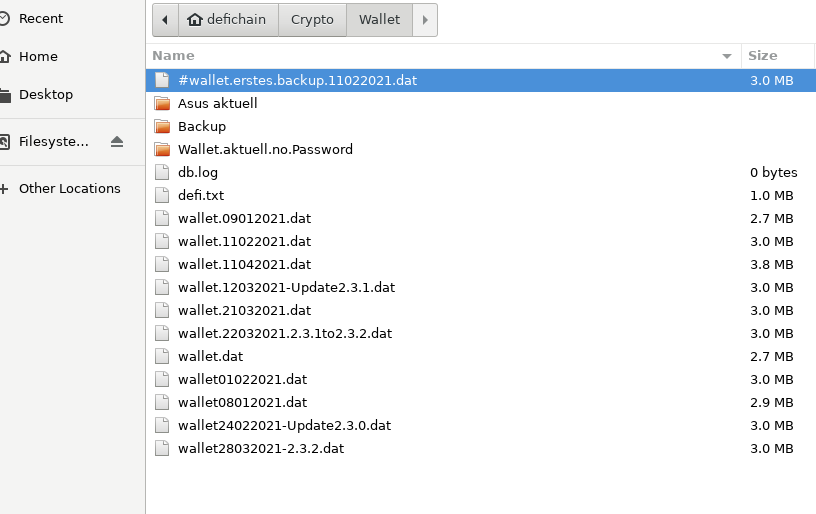Select the defi.txt file
Viewport: 816px width, 514px height.
click(x=481, y=196)
